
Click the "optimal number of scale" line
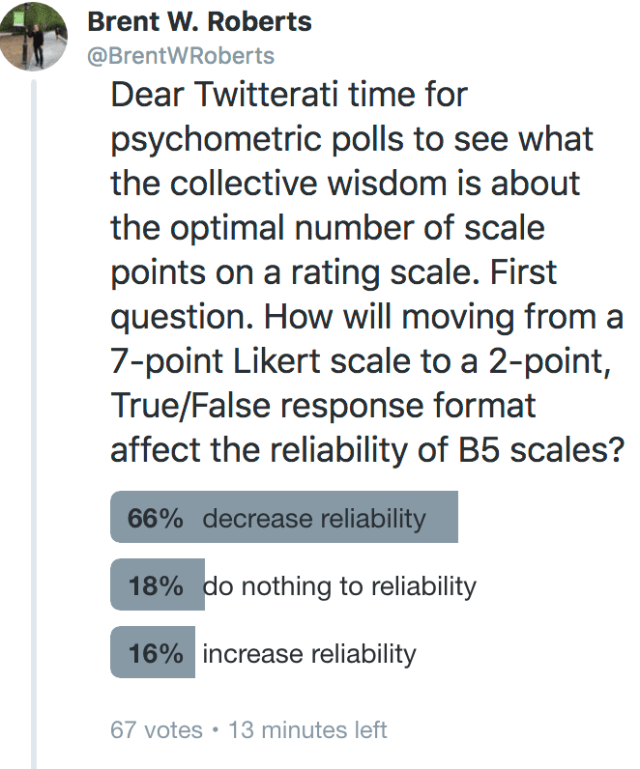pos(327,229)
